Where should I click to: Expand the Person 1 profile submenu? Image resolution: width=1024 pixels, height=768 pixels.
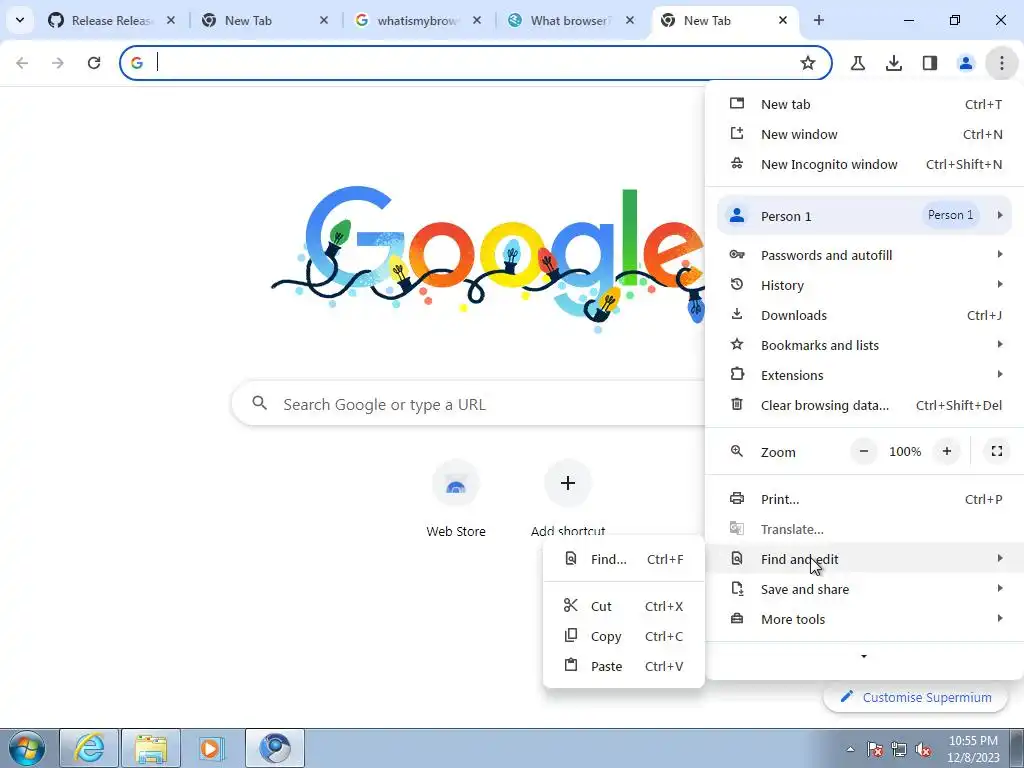point(865,216)
